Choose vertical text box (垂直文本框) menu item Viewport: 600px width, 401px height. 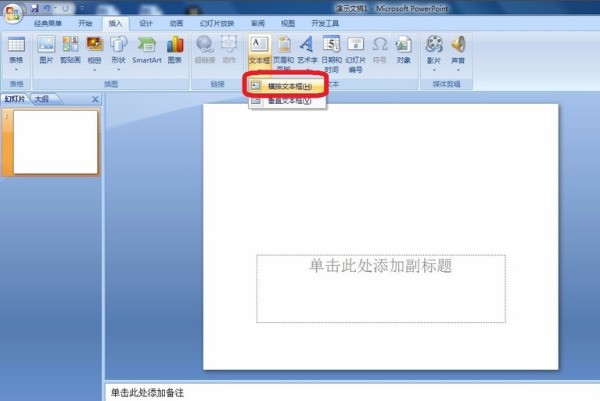[x=287, y=101]
